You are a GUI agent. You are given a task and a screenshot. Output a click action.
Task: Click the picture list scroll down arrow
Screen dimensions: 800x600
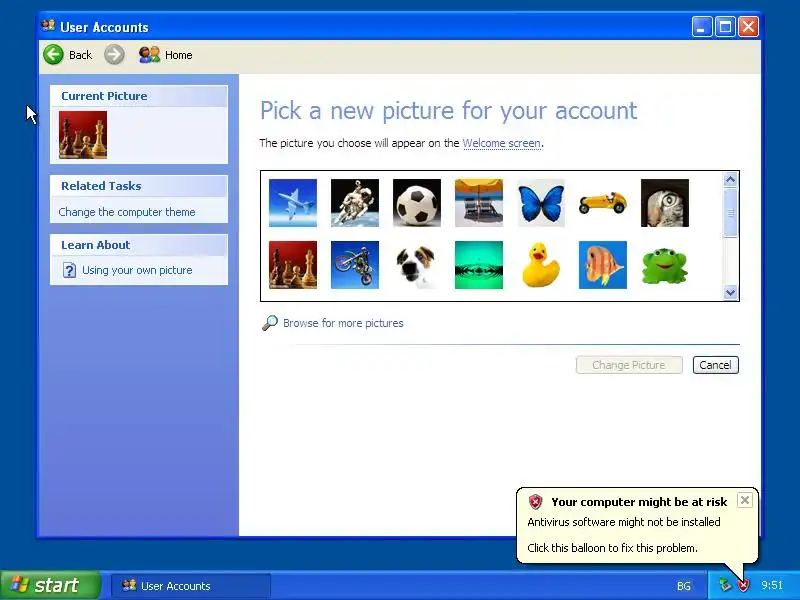(x=731, y=292)
